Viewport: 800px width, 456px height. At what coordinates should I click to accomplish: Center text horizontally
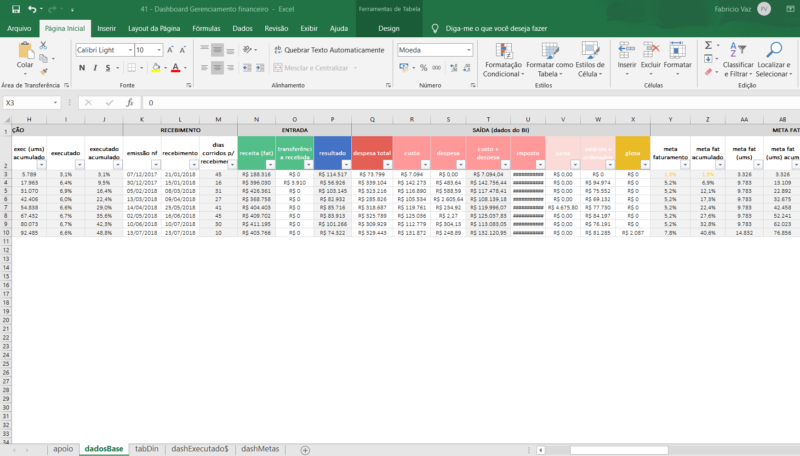(x=217, y=68)
